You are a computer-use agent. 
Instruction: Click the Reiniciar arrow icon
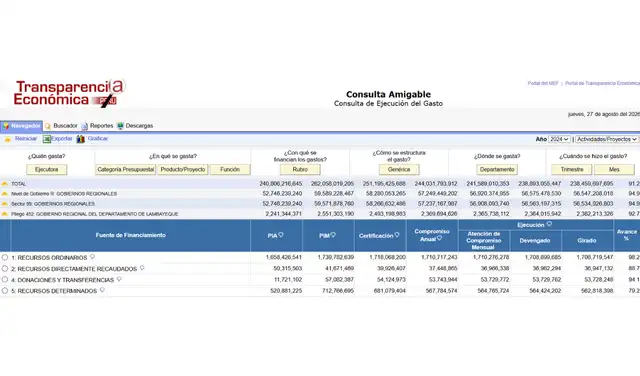tap(8, 139)
